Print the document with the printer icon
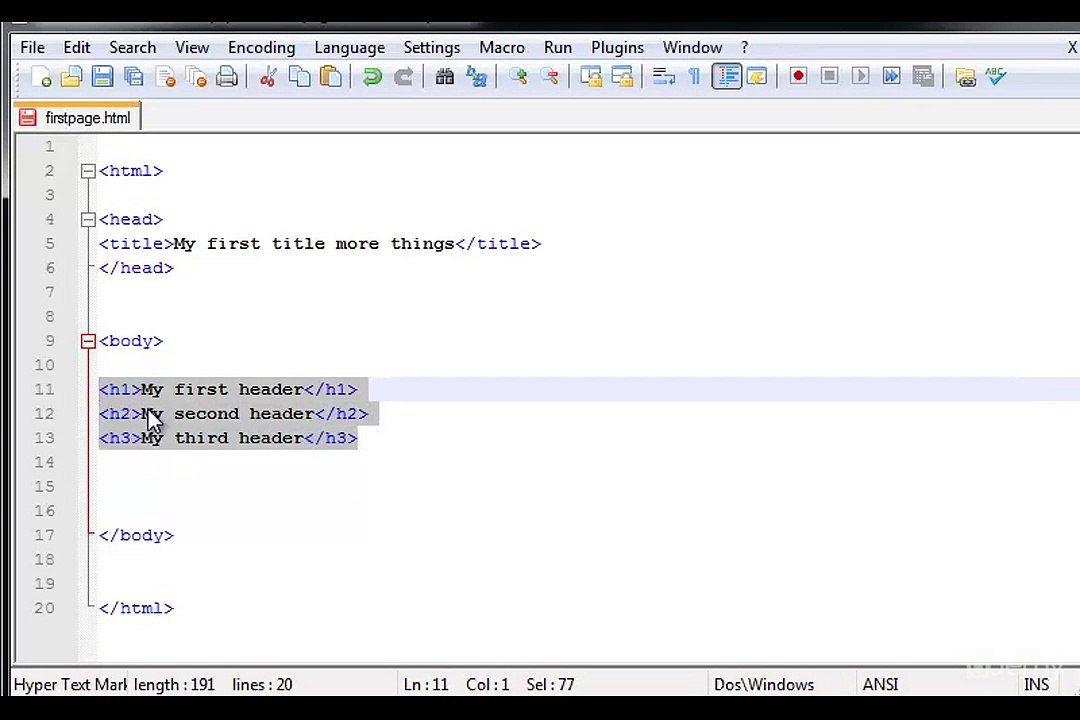This screenshot has width=1080, height=720. (x=227, y=76)
